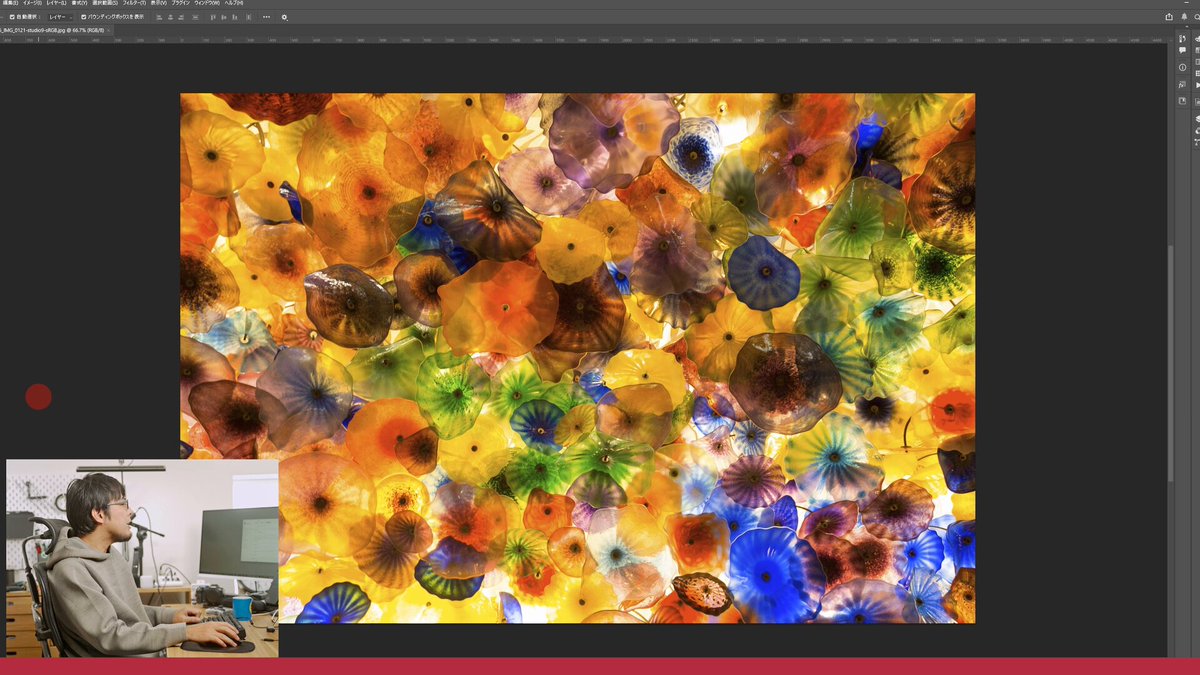Open the Info panel icon
This screenshot has width=1200, height=675.
point(1183,67)
